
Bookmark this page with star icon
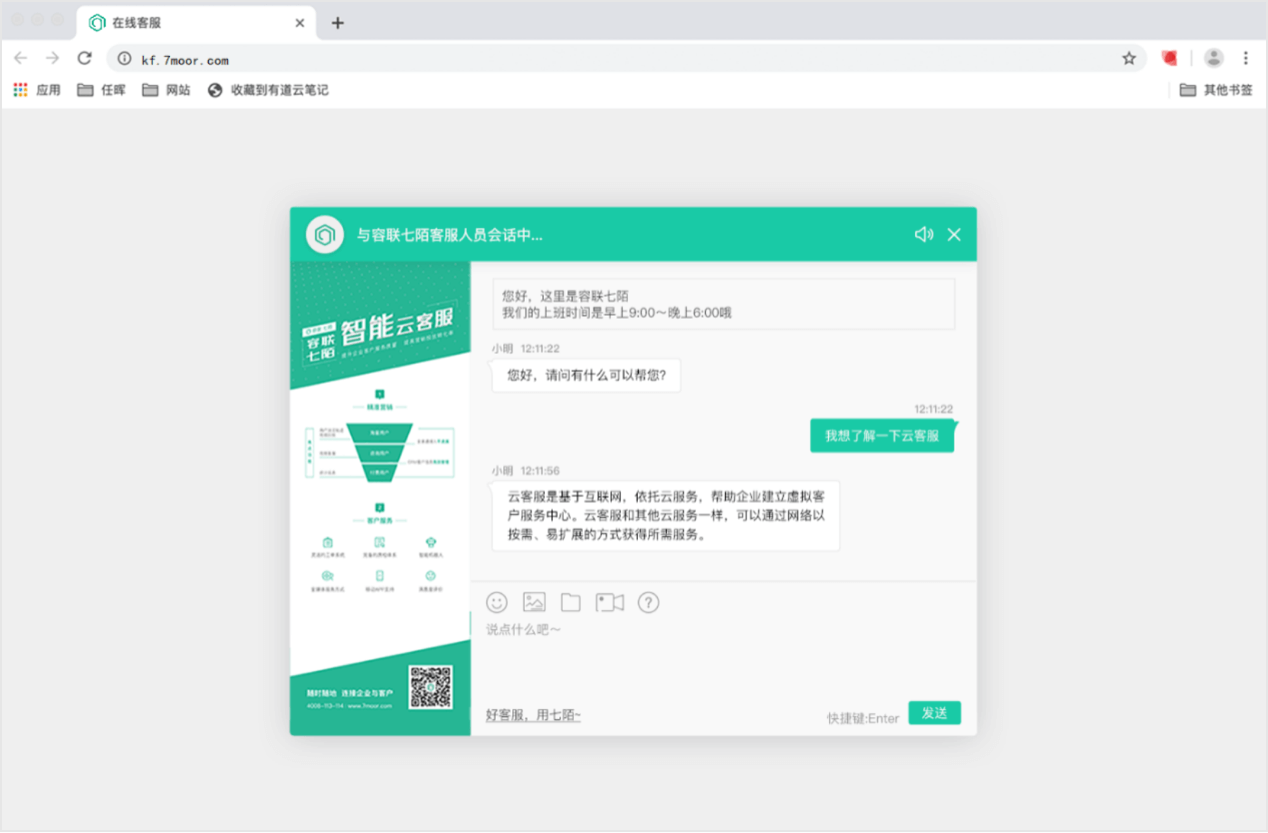[x=1129, y=59]
